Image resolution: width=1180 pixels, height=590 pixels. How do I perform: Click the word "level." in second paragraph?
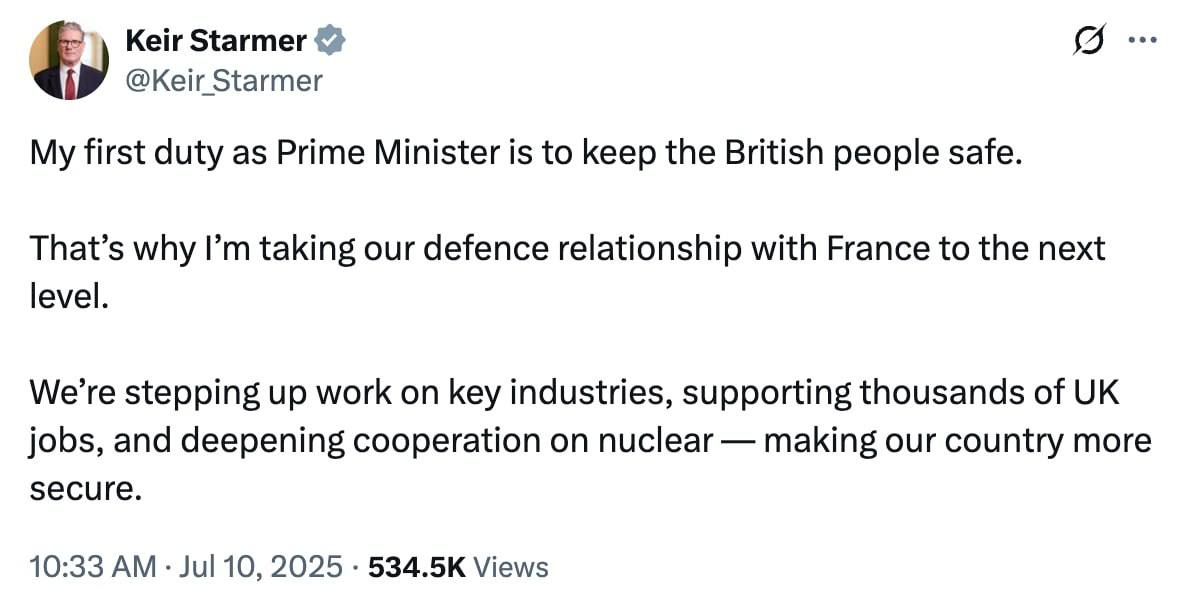[x=68, y=298]
